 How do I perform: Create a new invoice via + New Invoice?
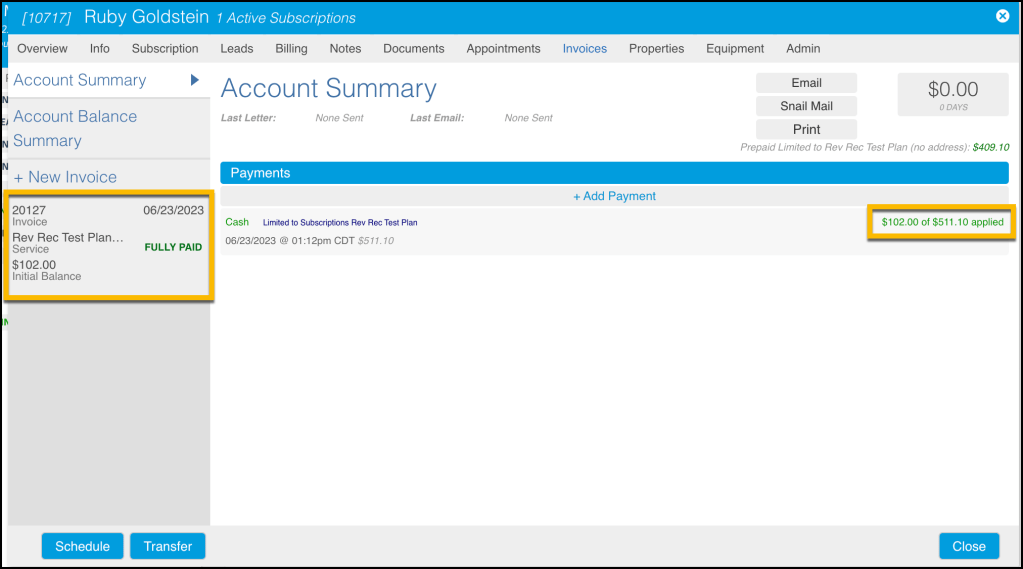pos(65,177)
